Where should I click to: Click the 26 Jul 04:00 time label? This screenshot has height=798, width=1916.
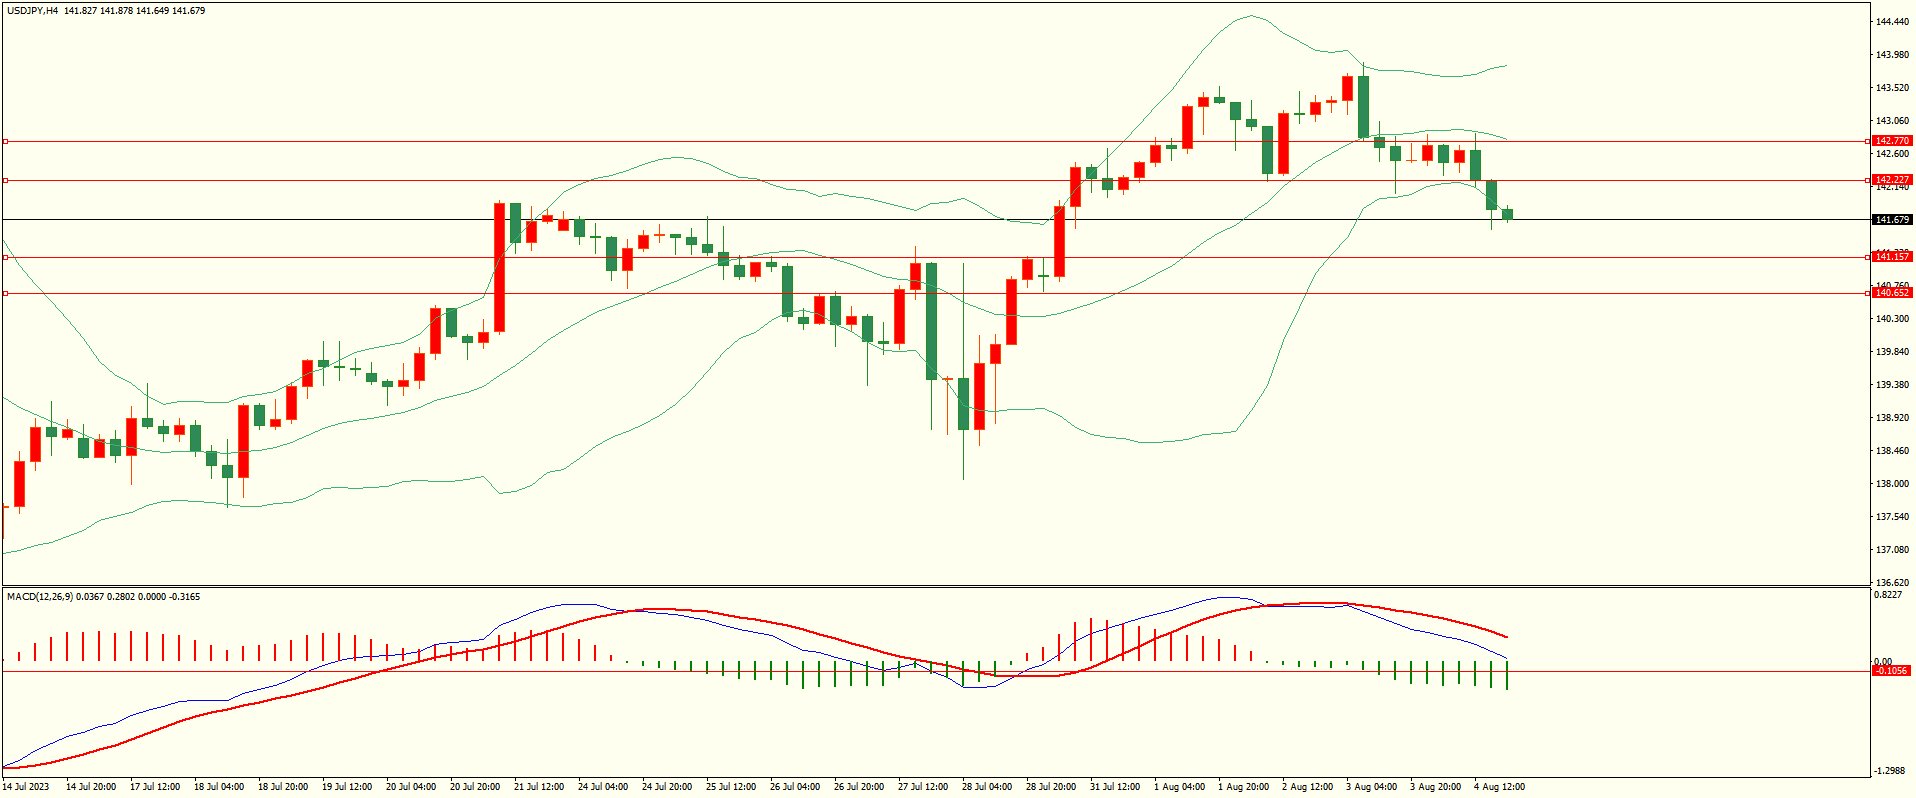pos(795,787)
